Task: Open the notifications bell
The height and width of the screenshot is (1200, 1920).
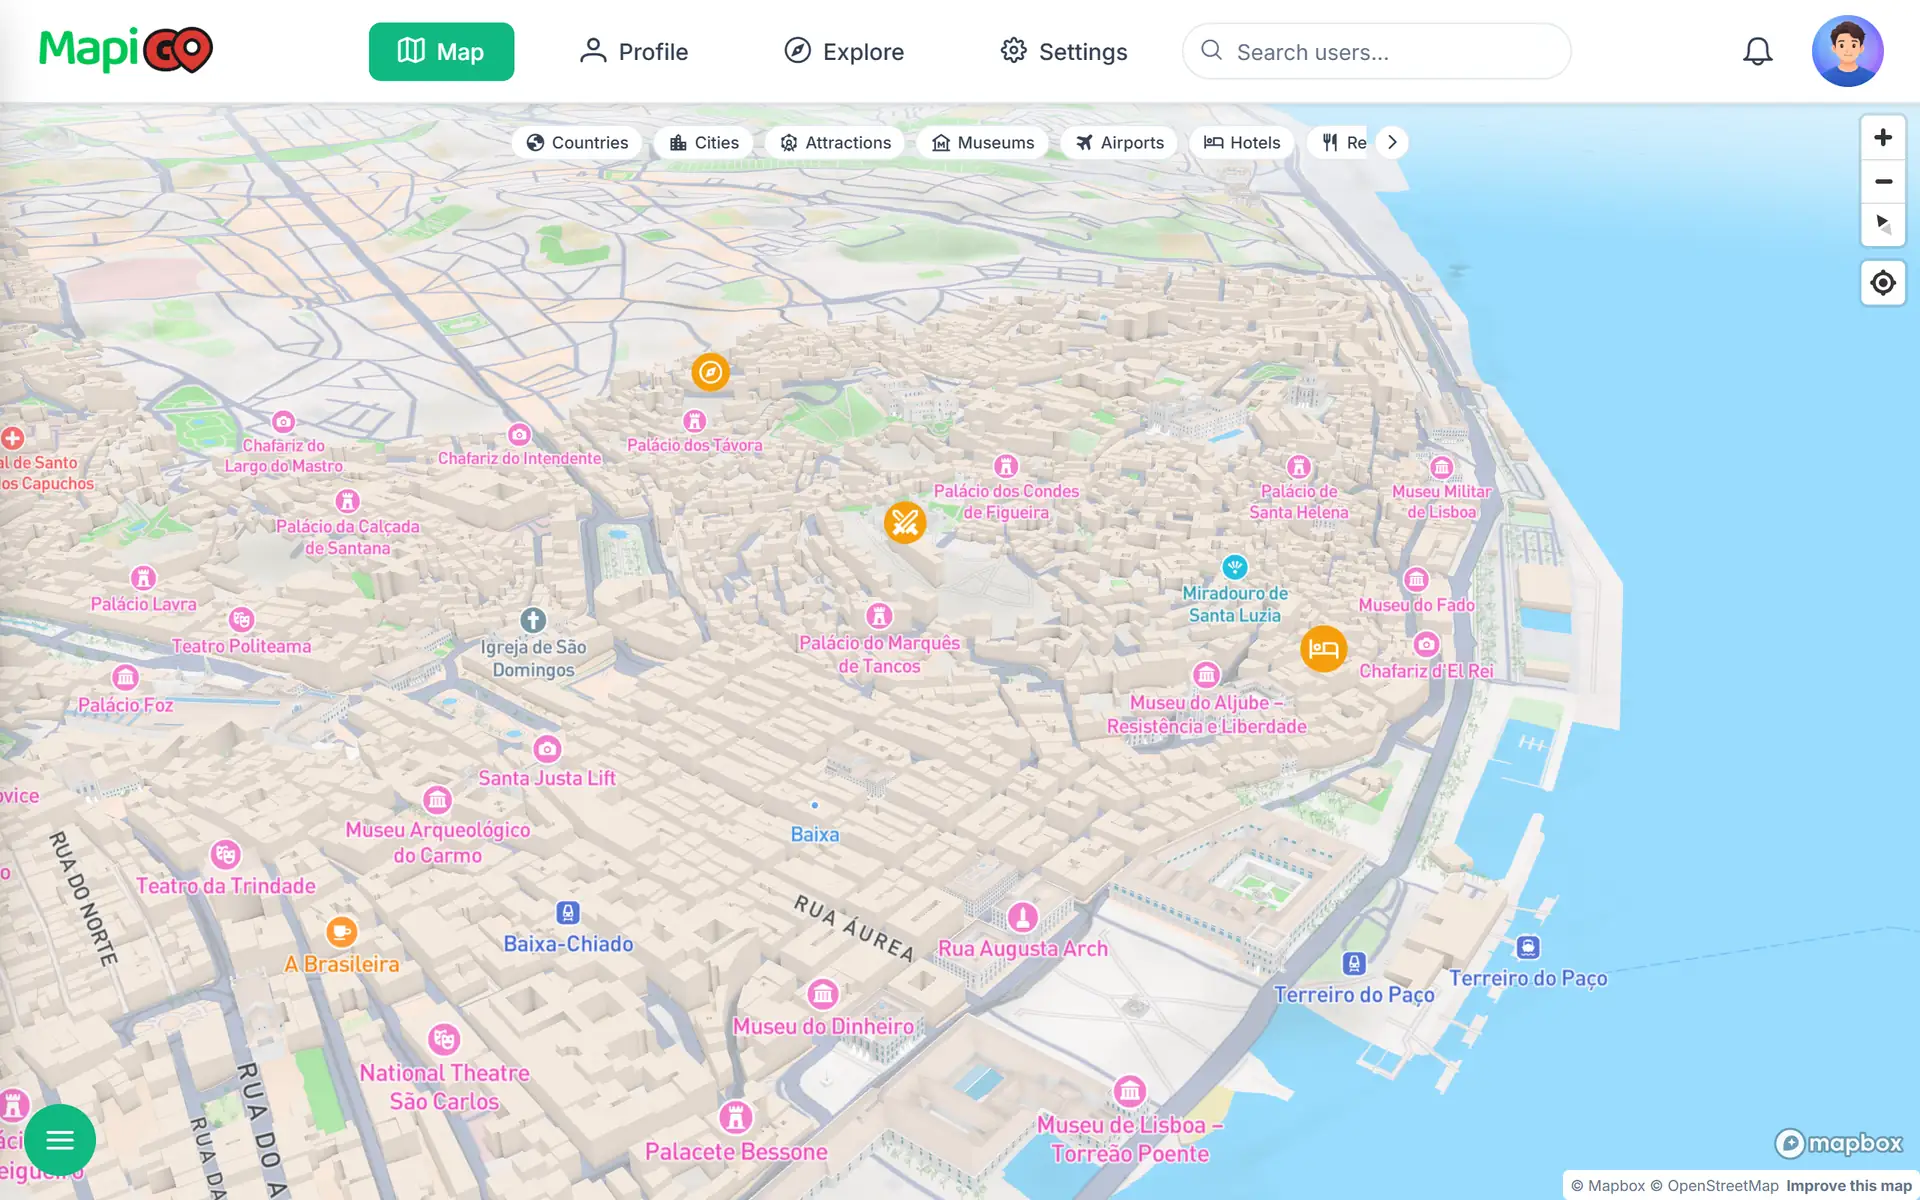Action: pyautogui.click(x=1757, y=51)
